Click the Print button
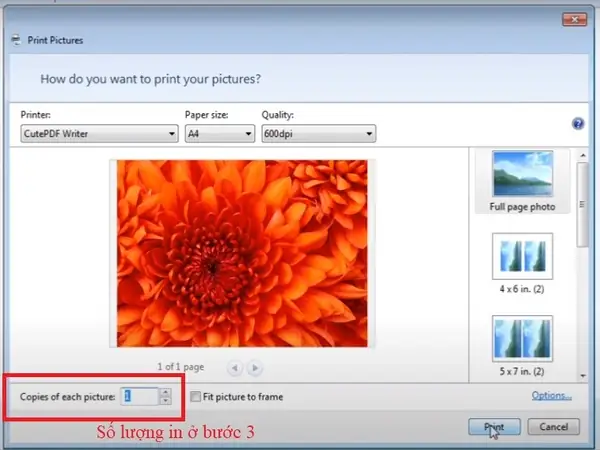This screenshot has height=450, width=600. [494, 427]
